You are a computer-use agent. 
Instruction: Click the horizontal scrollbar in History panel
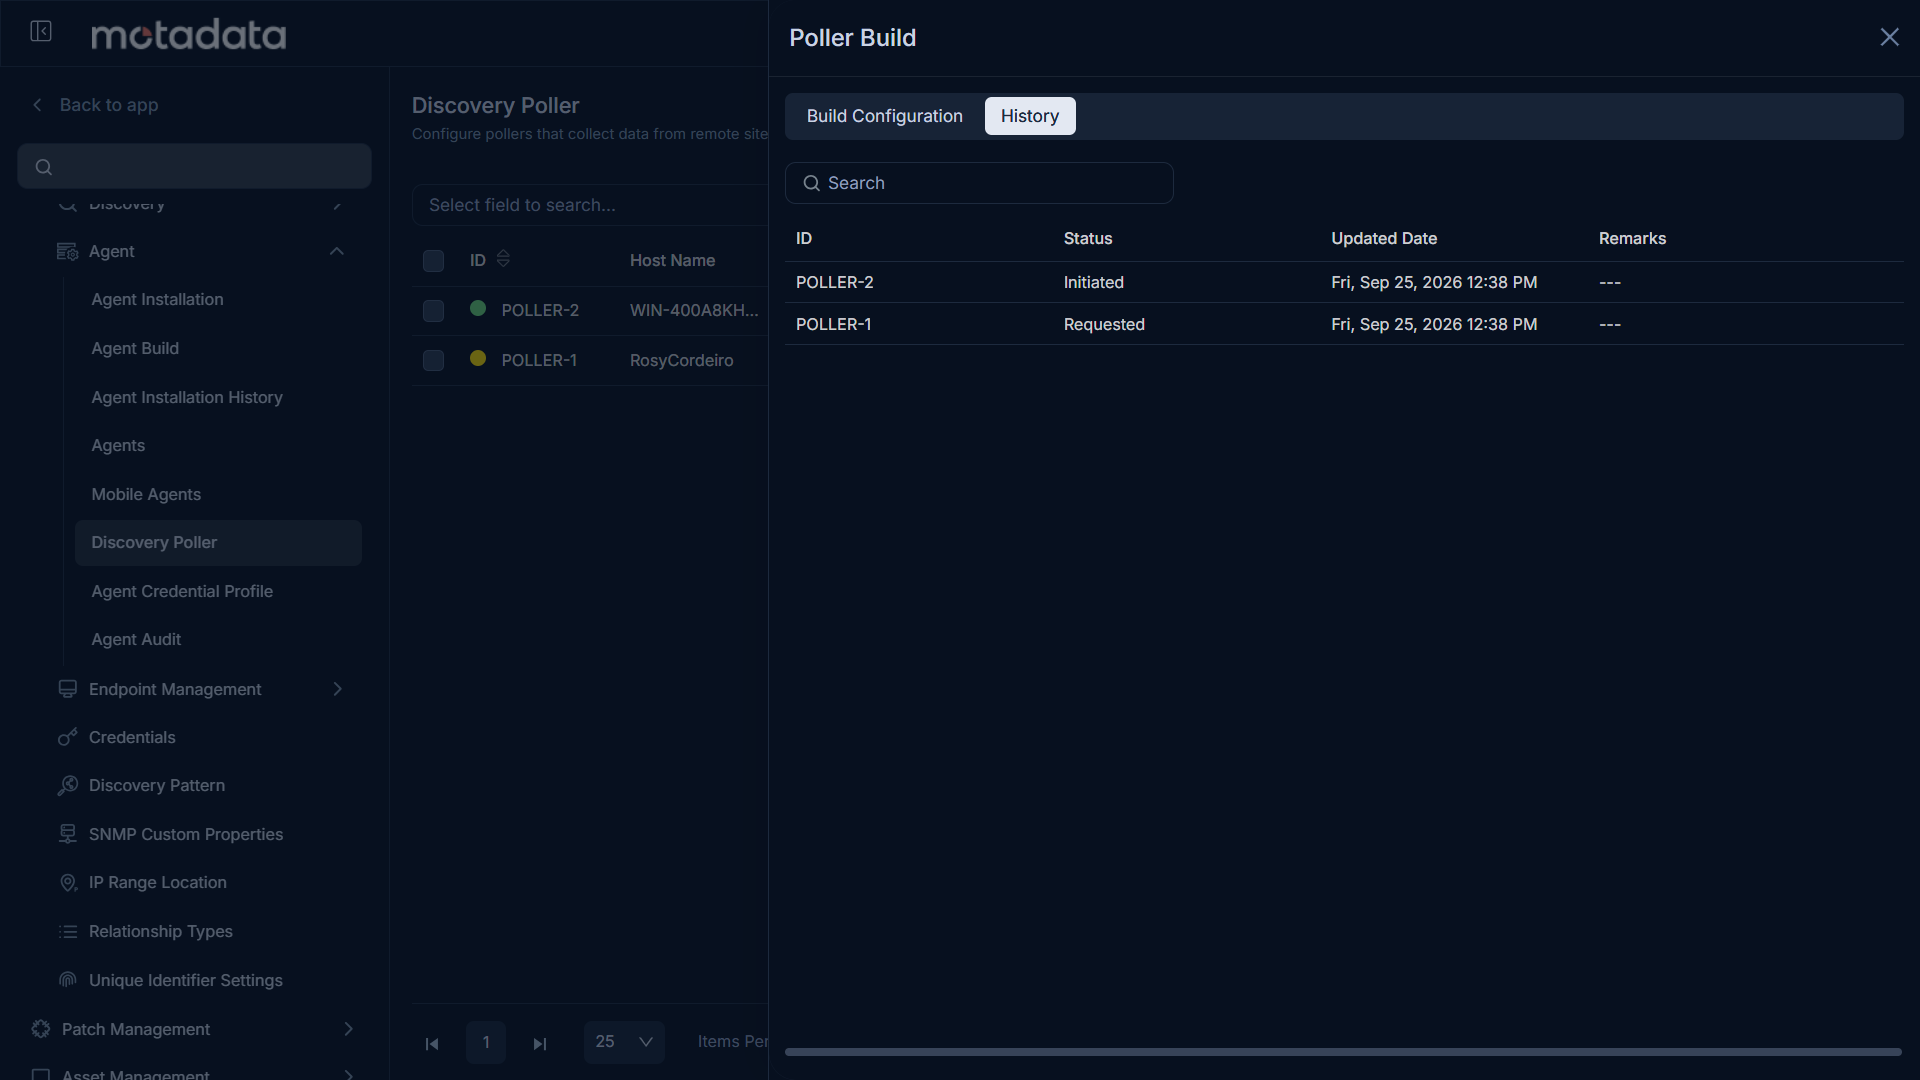1343,1052
